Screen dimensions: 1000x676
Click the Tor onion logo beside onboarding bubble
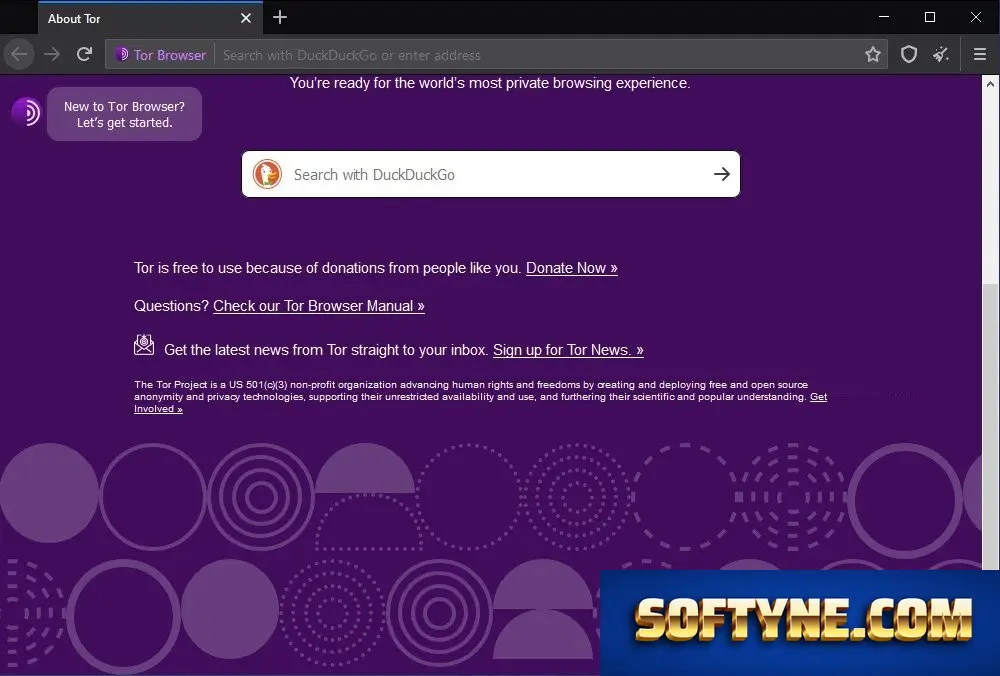point(26,112)
